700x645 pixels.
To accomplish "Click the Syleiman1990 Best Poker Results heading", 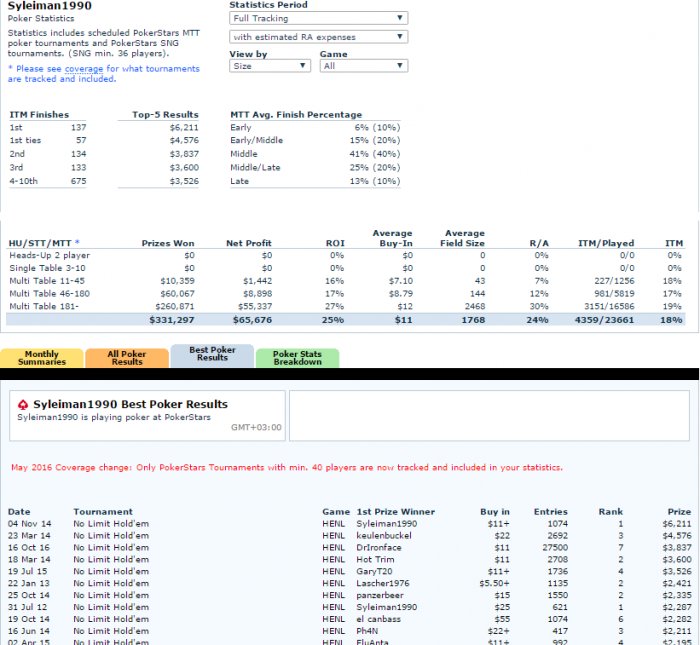I will (130, 404).
